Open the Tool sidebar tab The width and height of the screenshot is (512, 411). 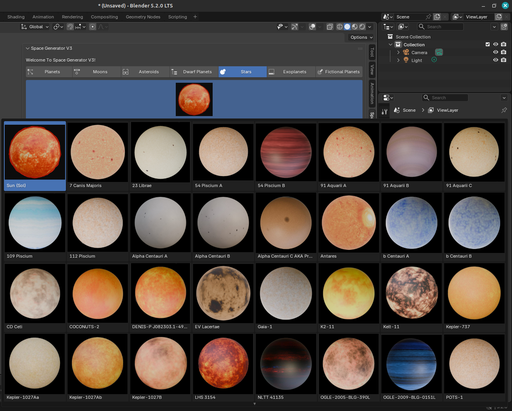click(x=372, y=52)
